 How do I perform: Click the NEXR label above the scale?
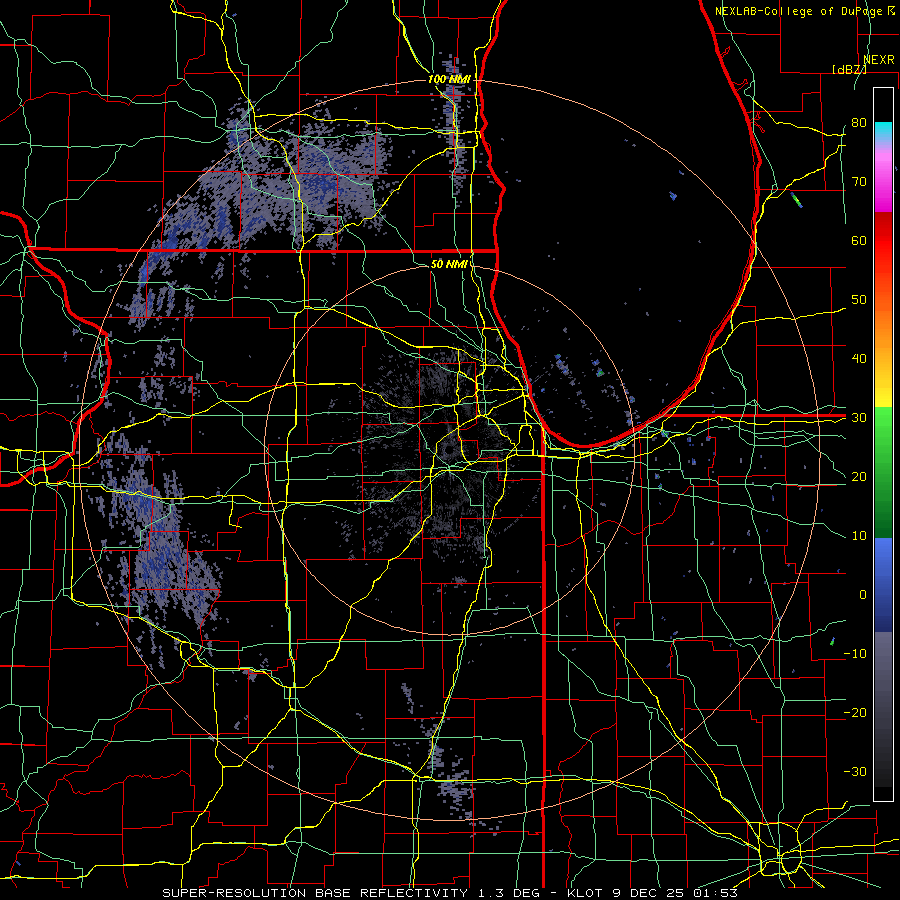click(879, 60)
